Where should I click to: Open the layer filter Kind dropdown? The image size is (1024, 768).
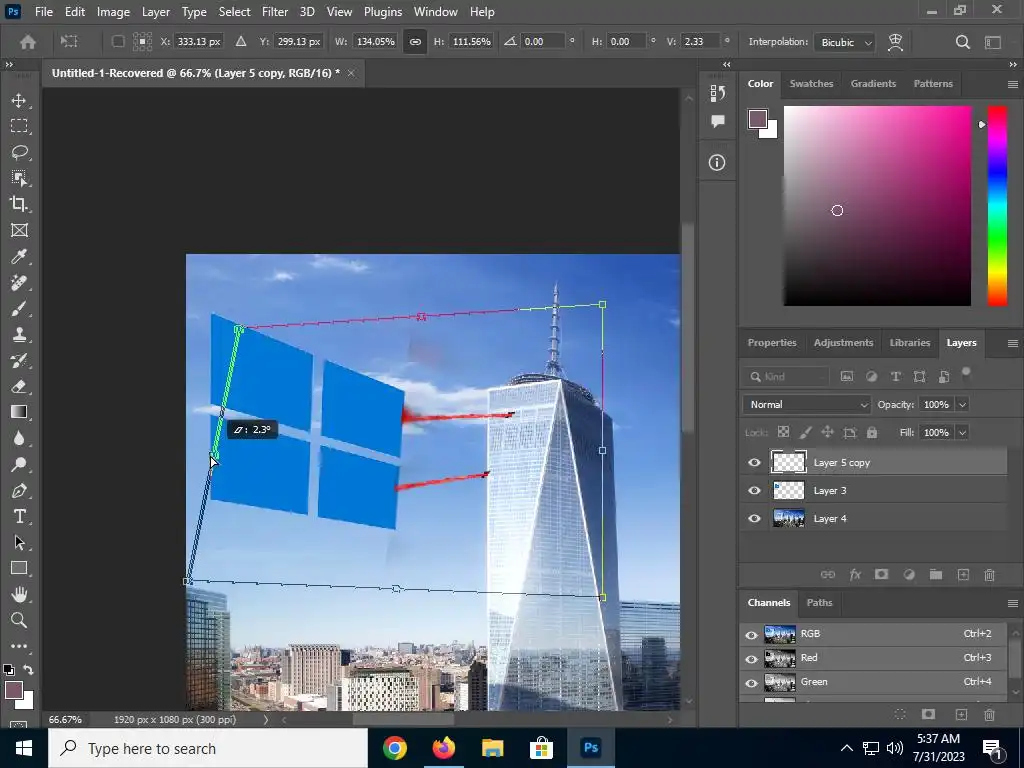[x=786, y=377]
